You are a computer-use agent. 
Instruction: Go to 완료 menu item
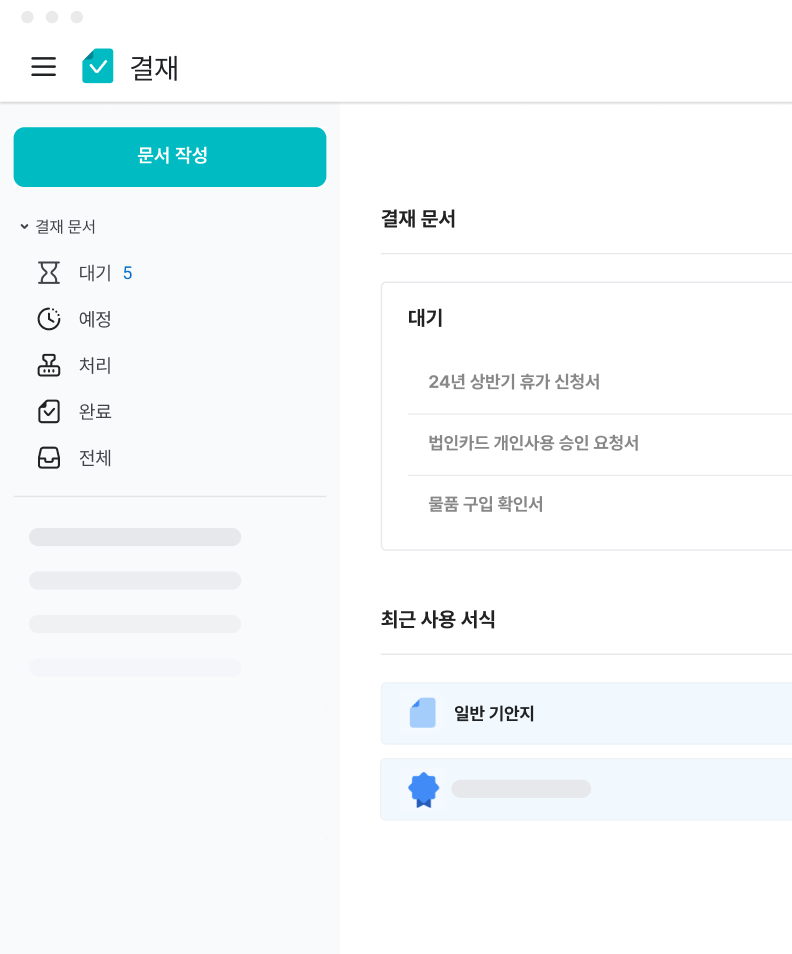tap(95, 411)
